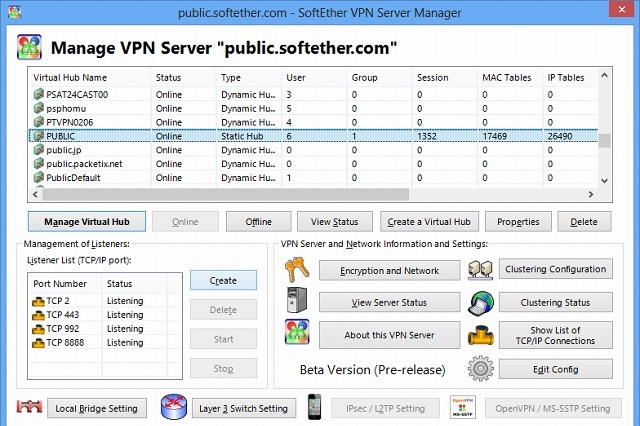640x426 pixels.
Task: Click the red bridge icon for Local Bridge
Action: 29,407
